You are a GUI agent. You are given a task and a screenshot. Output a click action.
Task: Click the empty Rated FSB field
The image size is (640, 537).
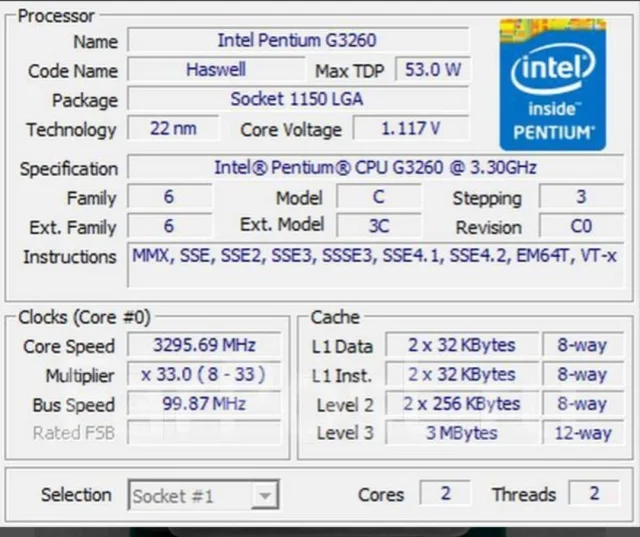point(204,433)
